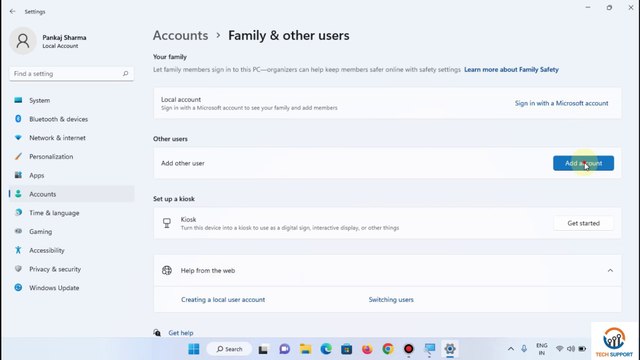Open Pankaj Sharma profile avatar
Viewport: 640px width, 360px height.
pyautogui.click(x=23, y=41)
